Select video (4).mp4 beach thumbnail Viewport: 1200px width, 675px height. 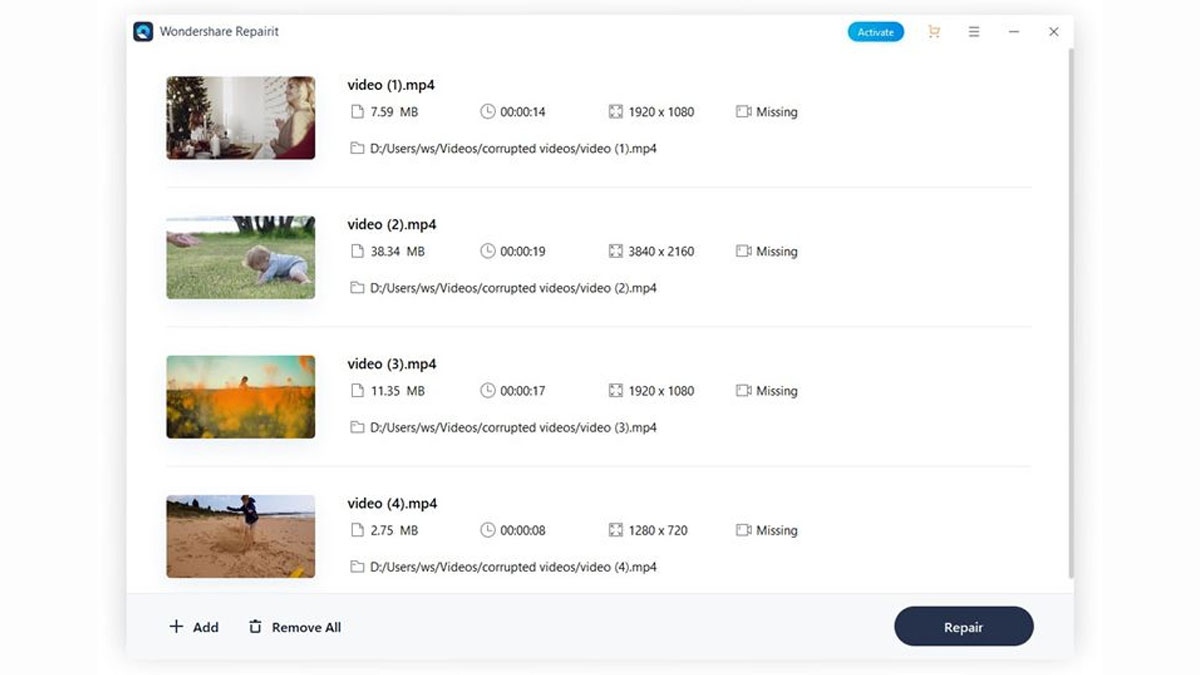240,536
